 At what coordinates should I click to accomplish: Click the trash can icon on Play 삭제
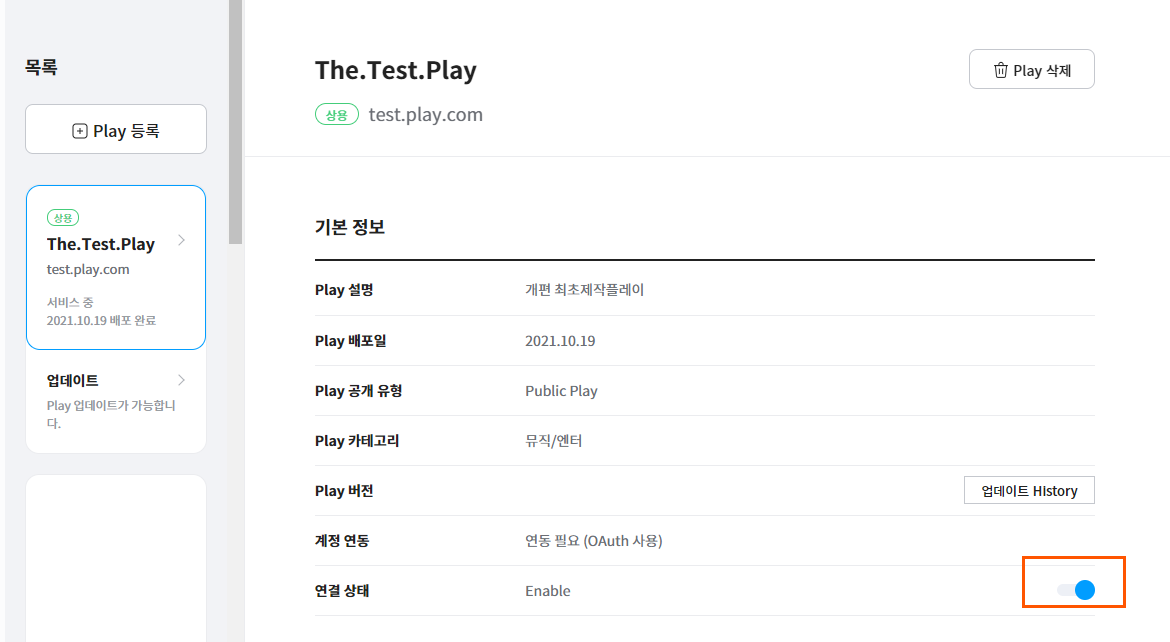(x=1000, y=70)
